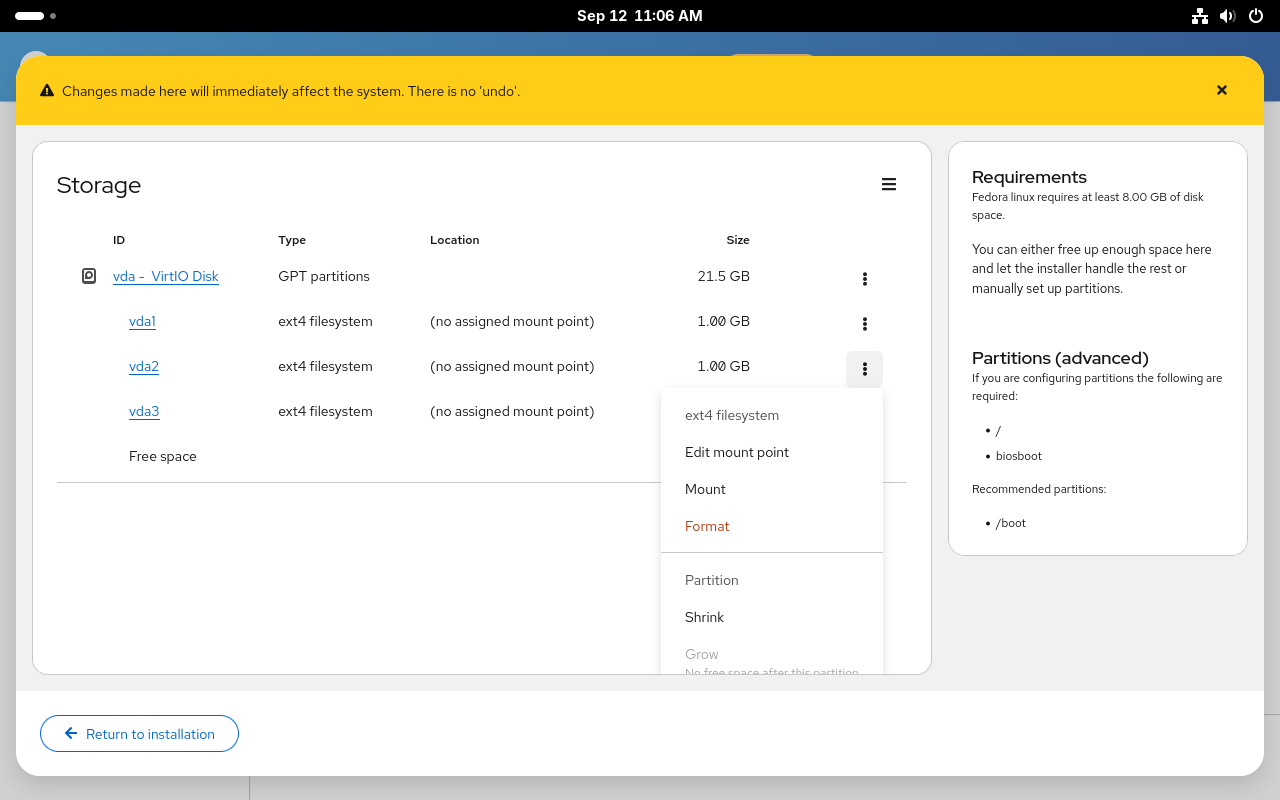Click the ID column header

119,240
